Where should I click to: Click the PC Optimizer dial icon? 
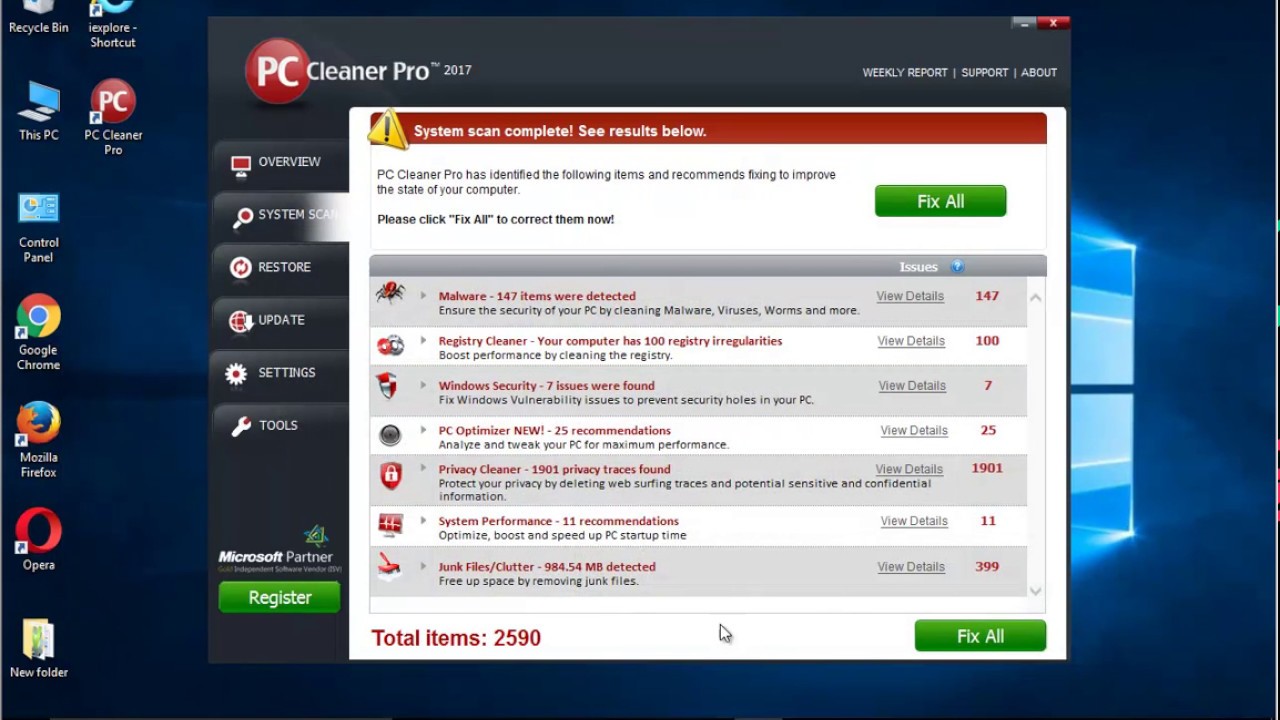390,434
